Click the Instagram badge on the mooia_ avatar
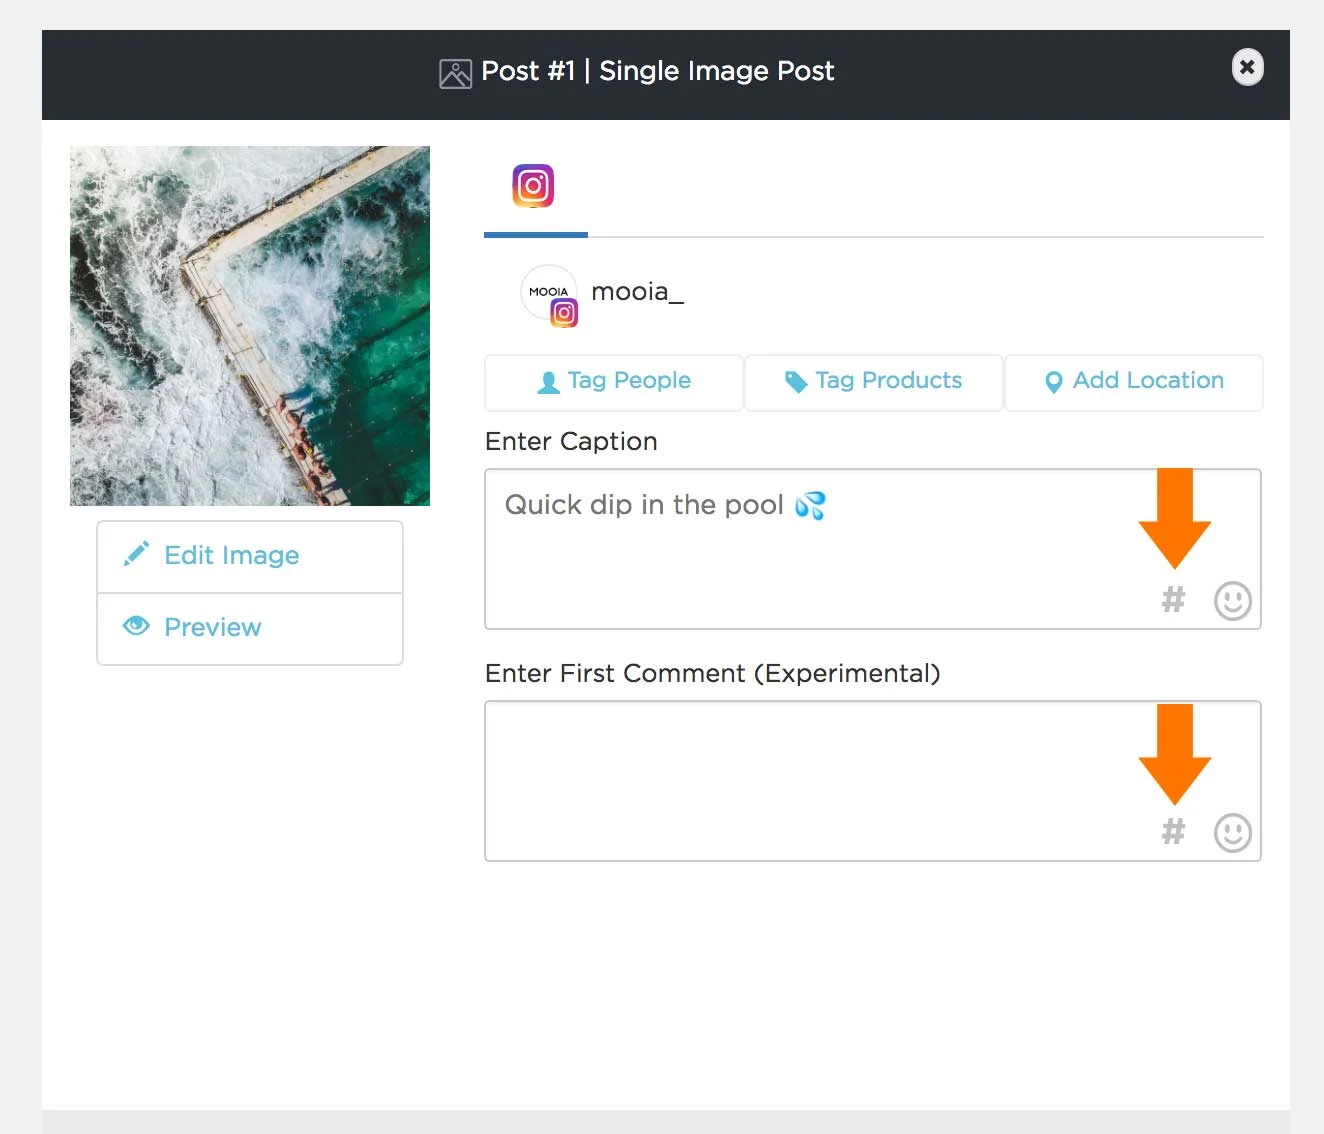This screenshot has height=1134, width=1324. pyautogui.click(x=564, y=313)
